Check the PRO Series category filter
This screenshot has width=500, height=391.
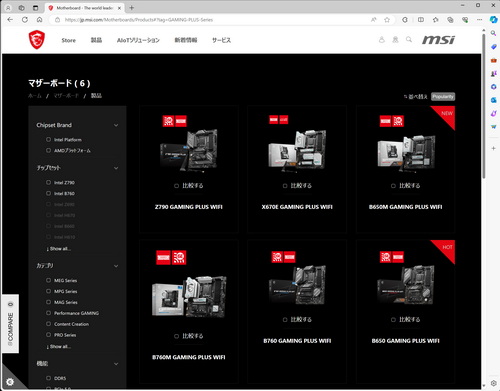(48, 335)
